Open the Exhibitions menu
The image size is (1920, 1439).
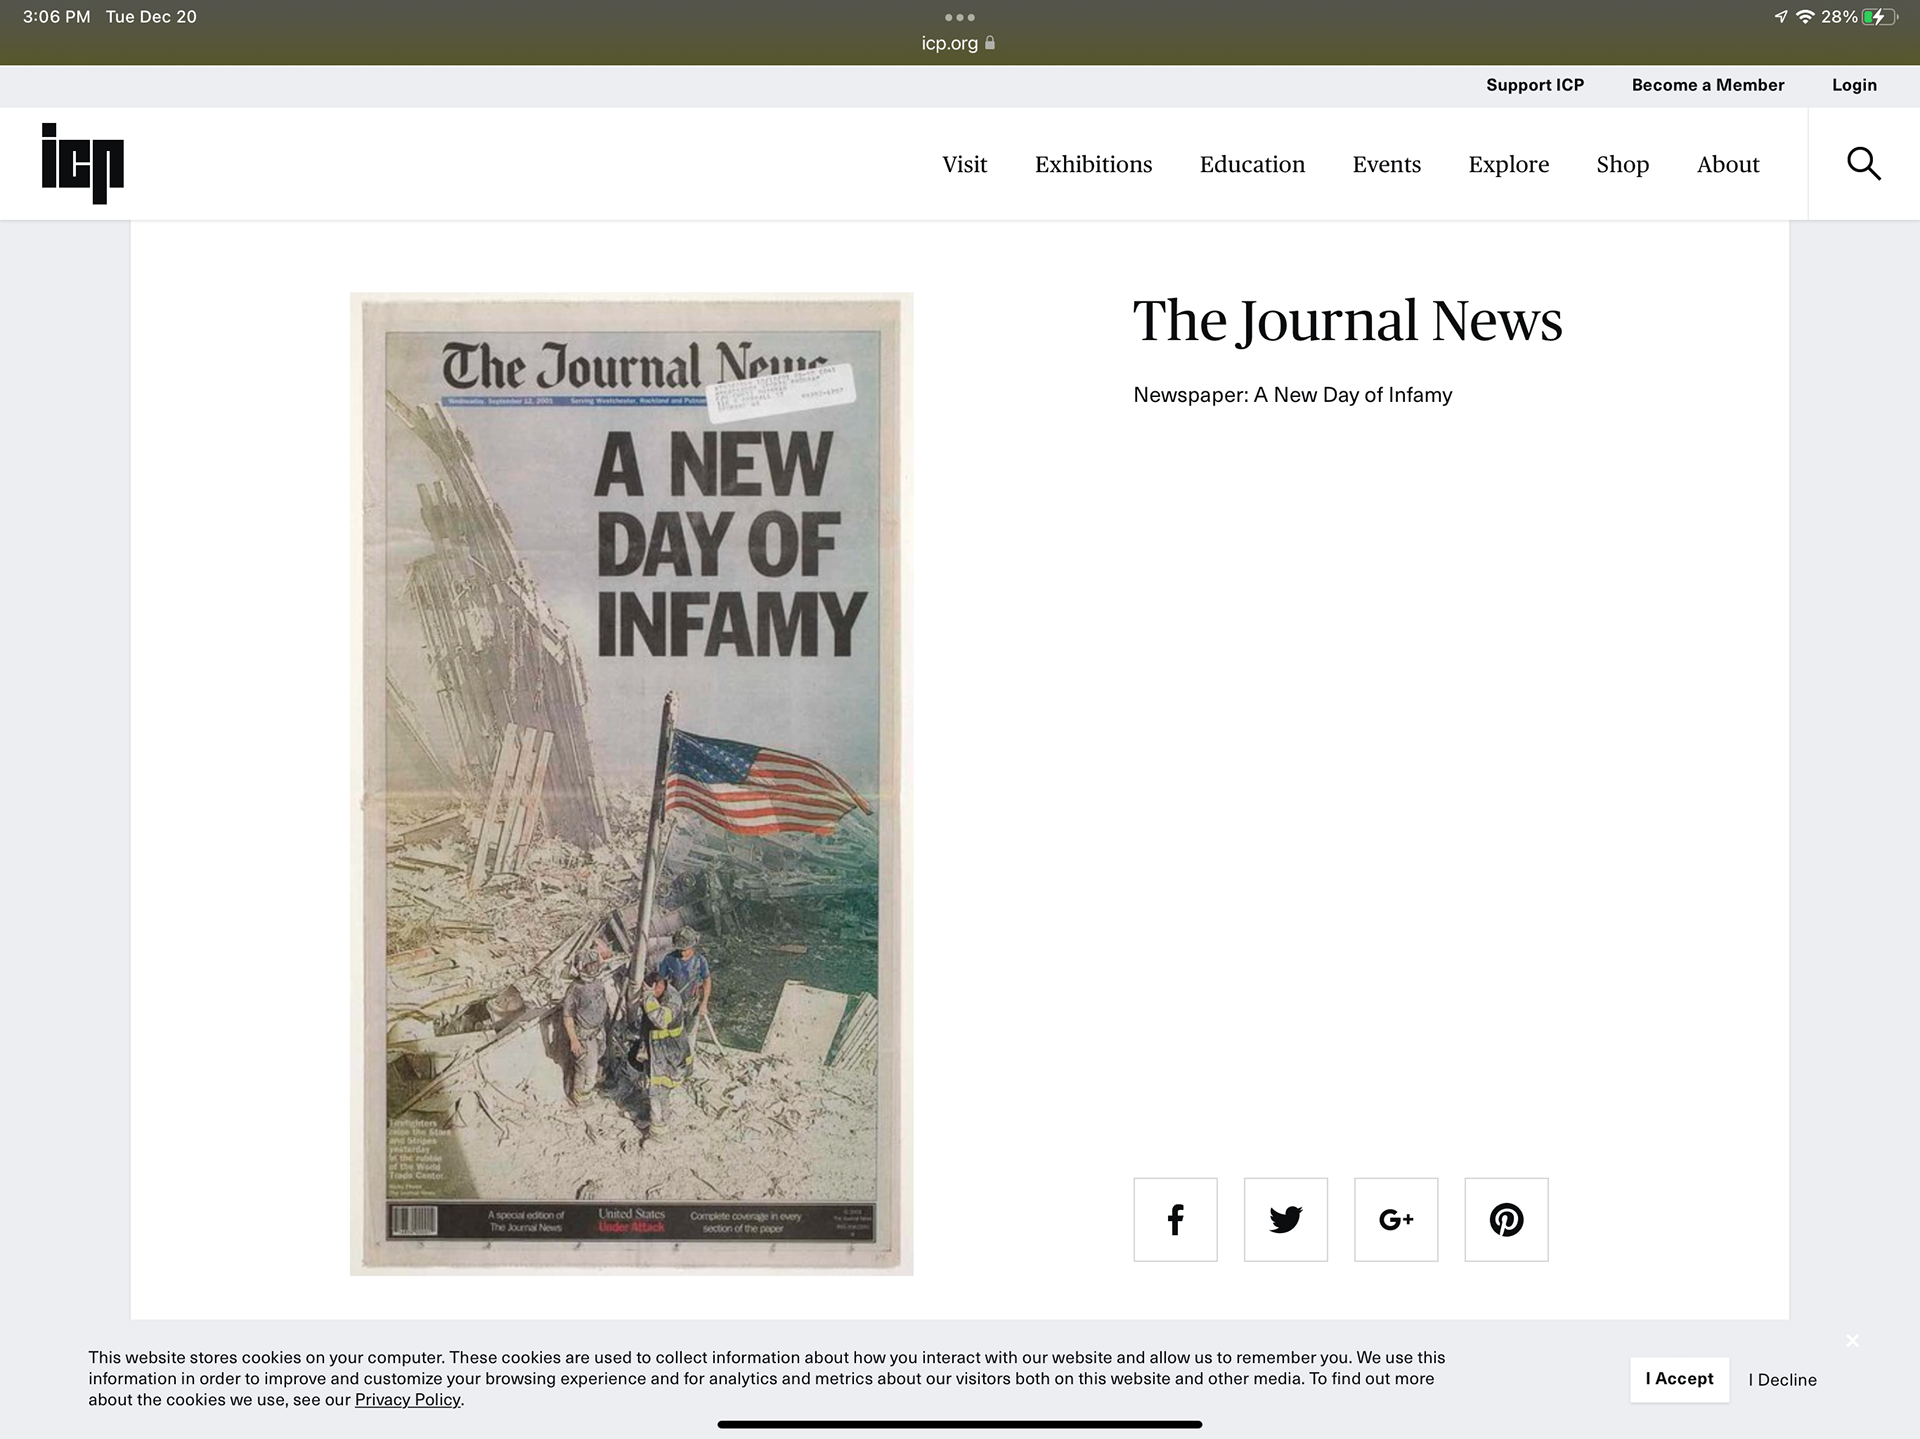pos(1093,164)
